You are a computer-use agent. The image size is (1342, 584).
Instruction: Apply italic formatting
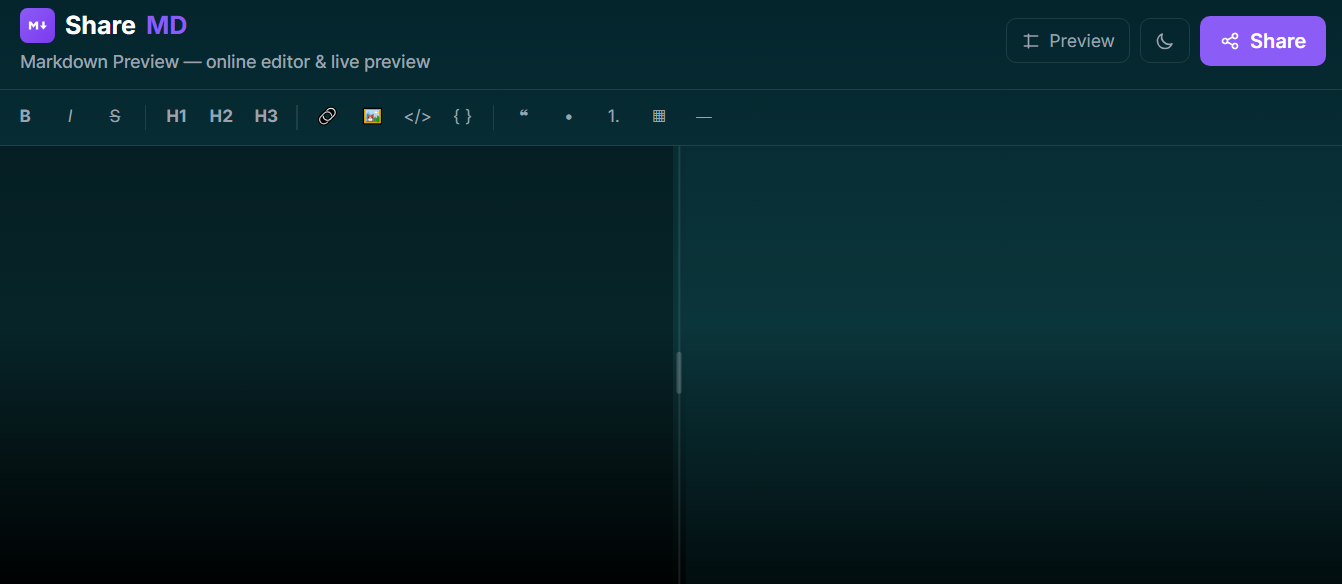tap(70, 116)
